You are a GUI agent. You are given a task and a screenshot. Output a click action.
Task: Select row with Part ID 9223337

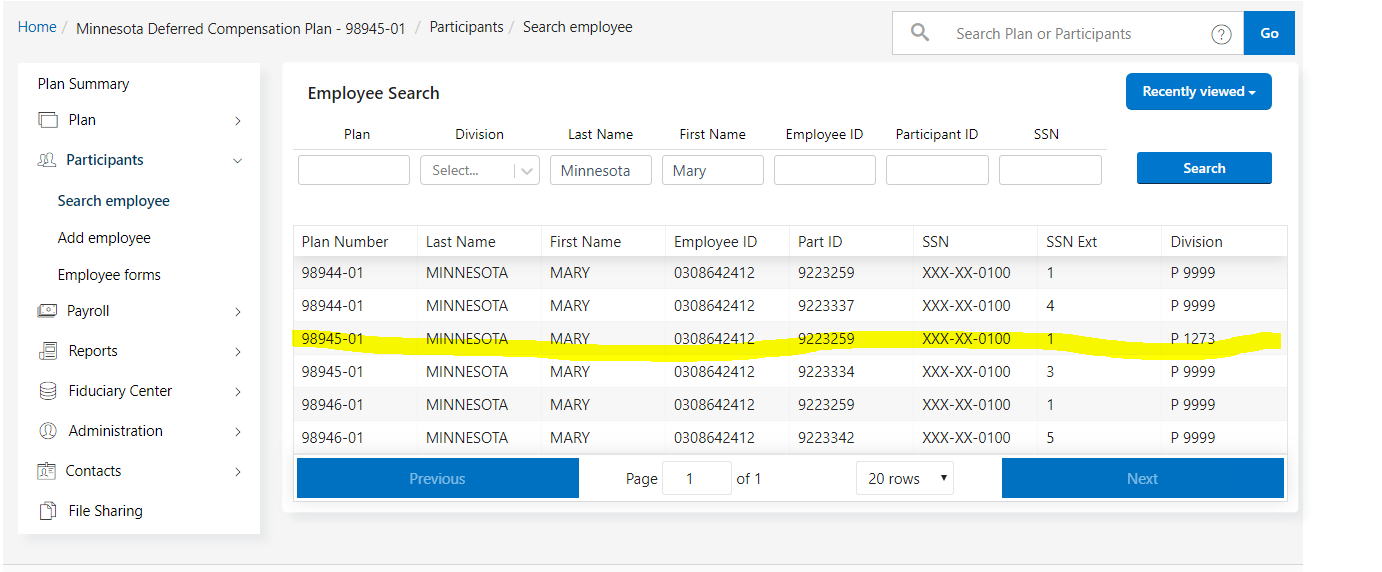(x=790, y=305)
